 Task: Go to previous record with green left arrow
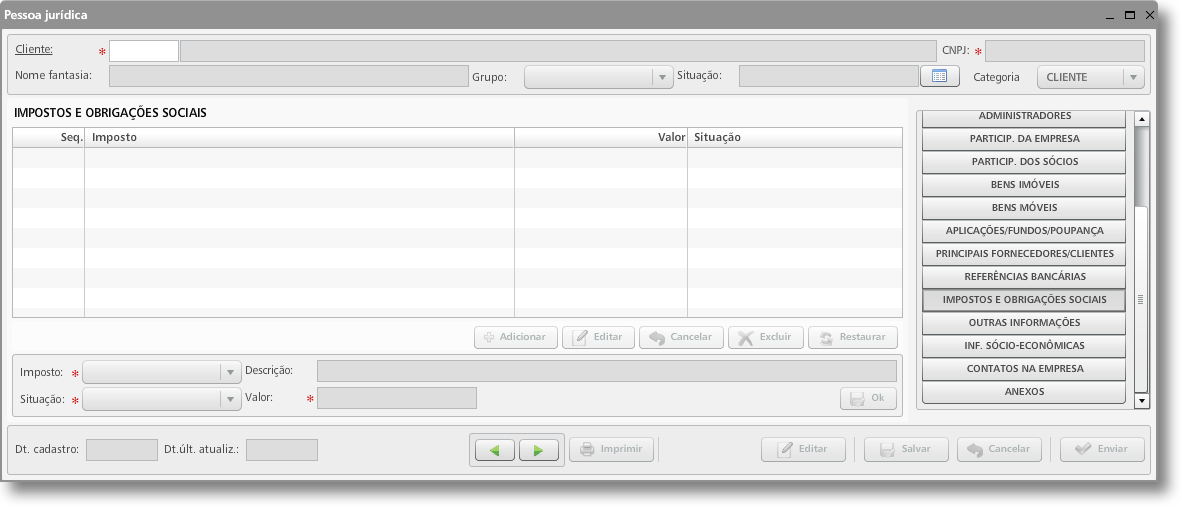(x=495, y=450)
